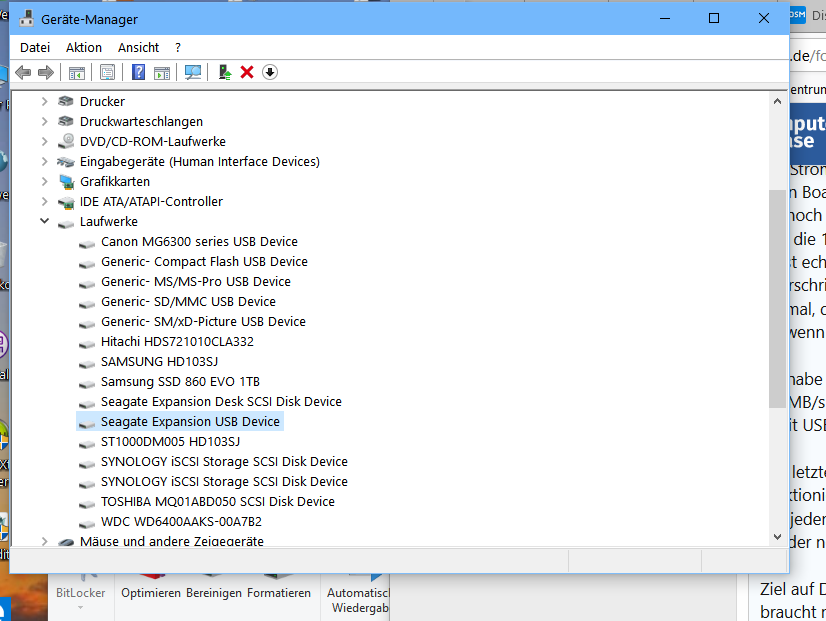Click the Back arrow toolbar icon
The height and width of the screenshot is (621, 826).
tap(23, 72)
